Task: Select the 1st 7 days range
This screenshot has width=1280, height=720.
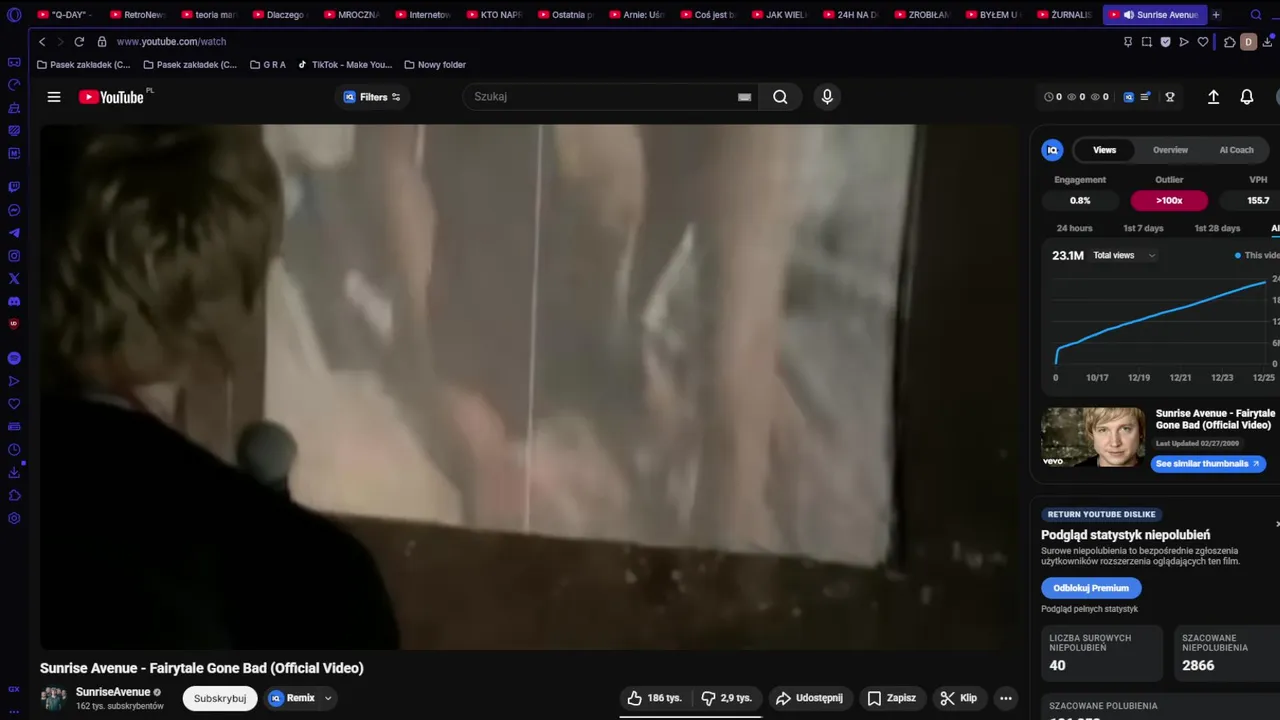Action: (x=1143, y=228)
